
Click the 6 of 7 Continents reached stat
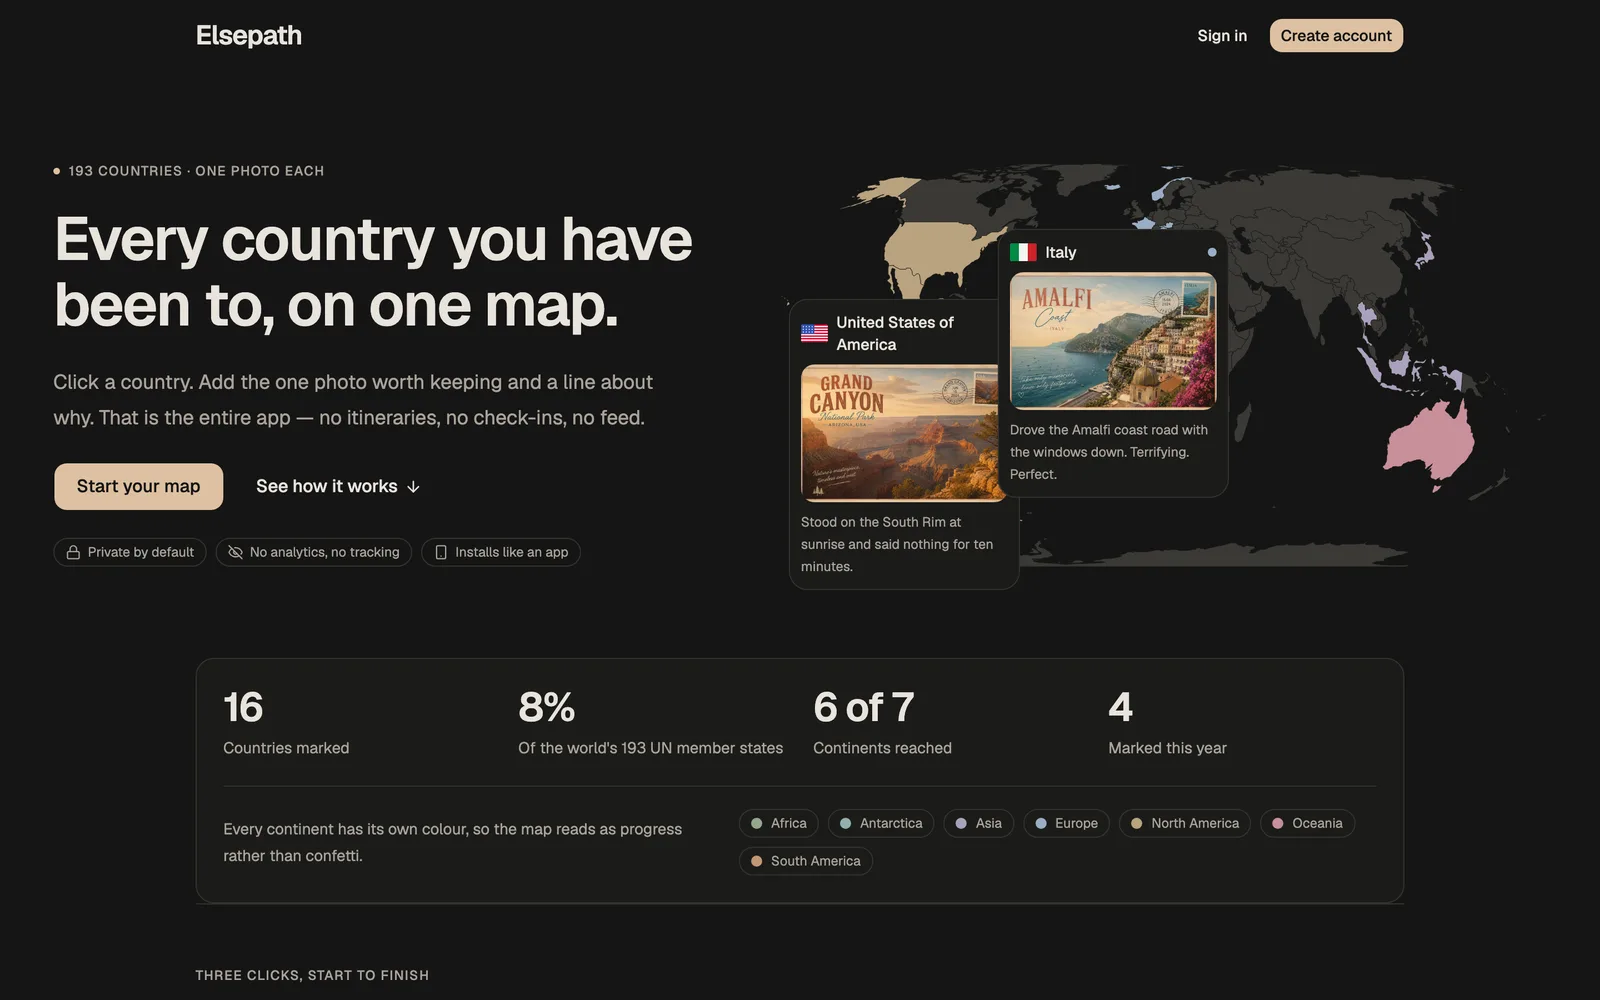point(882,722)
